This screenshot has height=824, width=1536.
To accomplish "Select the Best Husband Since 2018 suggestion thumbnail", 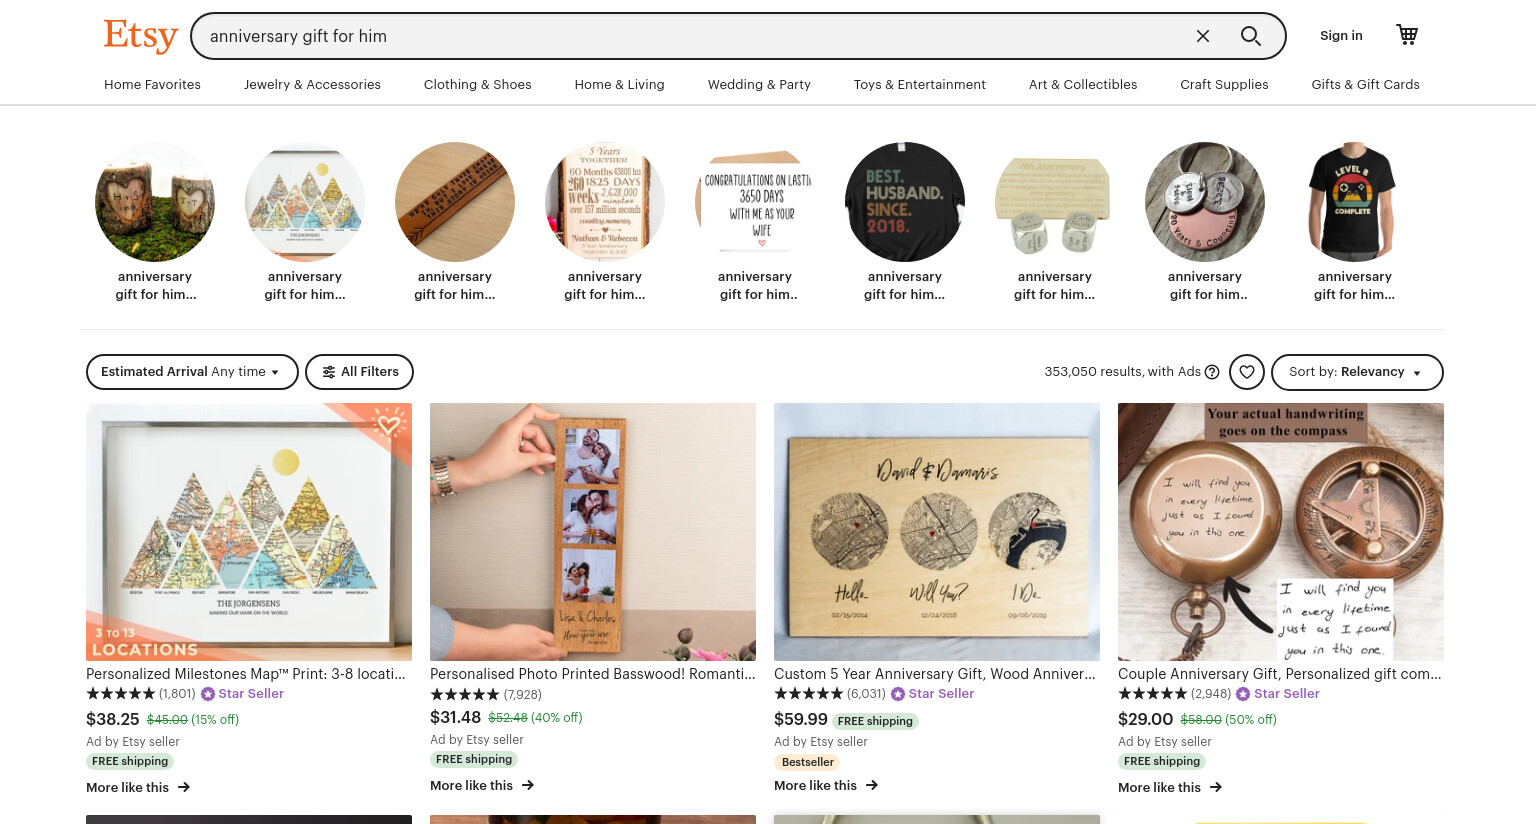I will tap(905, 202).
